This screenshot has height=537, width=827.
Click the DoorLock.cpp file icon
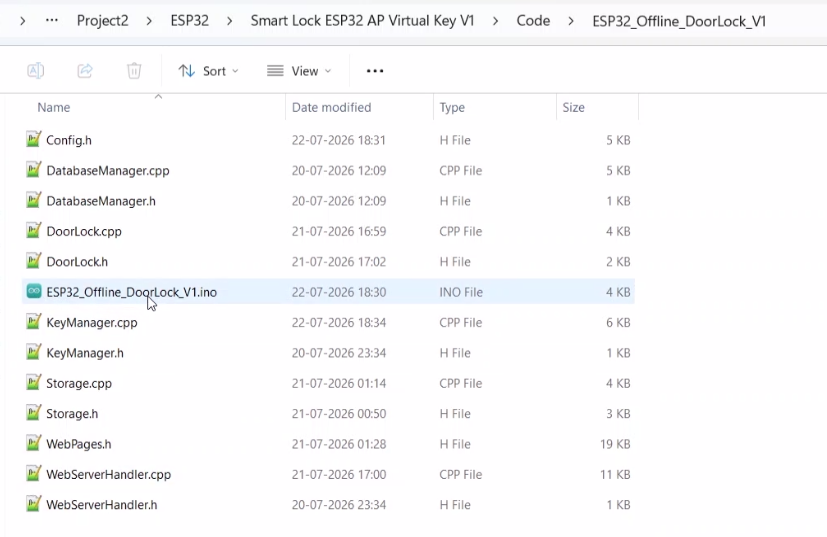click(x=33, y=231)
